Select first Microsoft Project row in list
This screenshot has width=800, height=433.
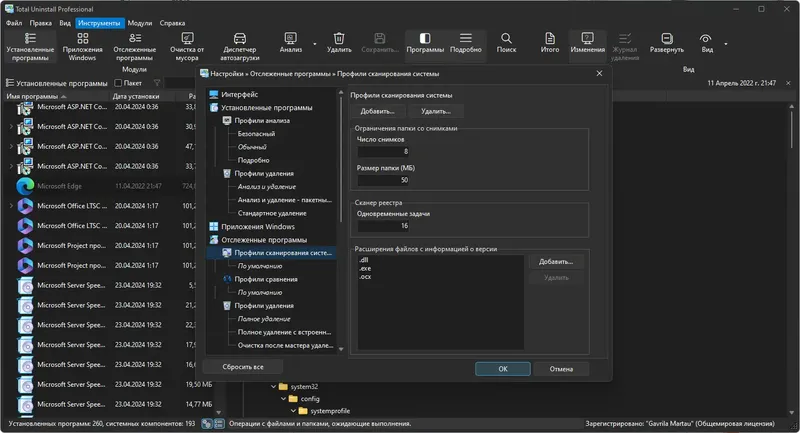(x=99, y=246)
